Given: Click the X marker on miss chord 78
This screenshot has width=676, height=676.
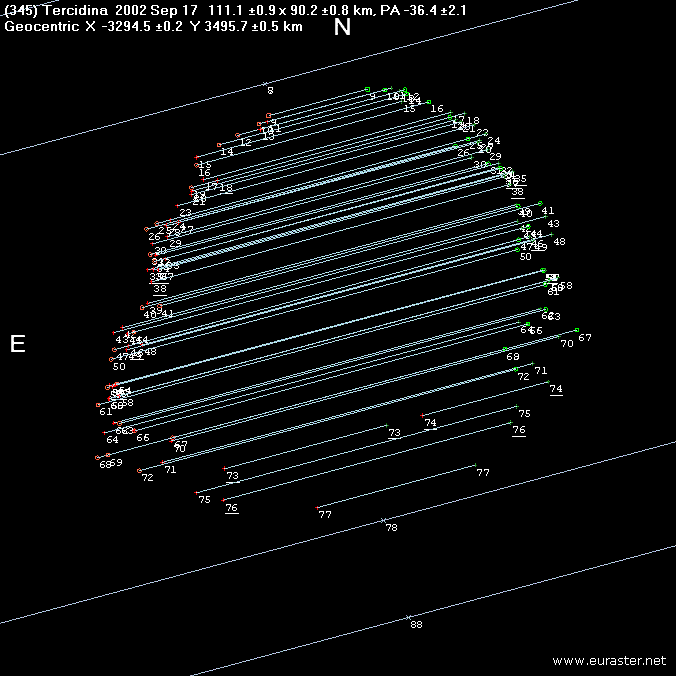Looking at the screenshot, I should 383,519.
